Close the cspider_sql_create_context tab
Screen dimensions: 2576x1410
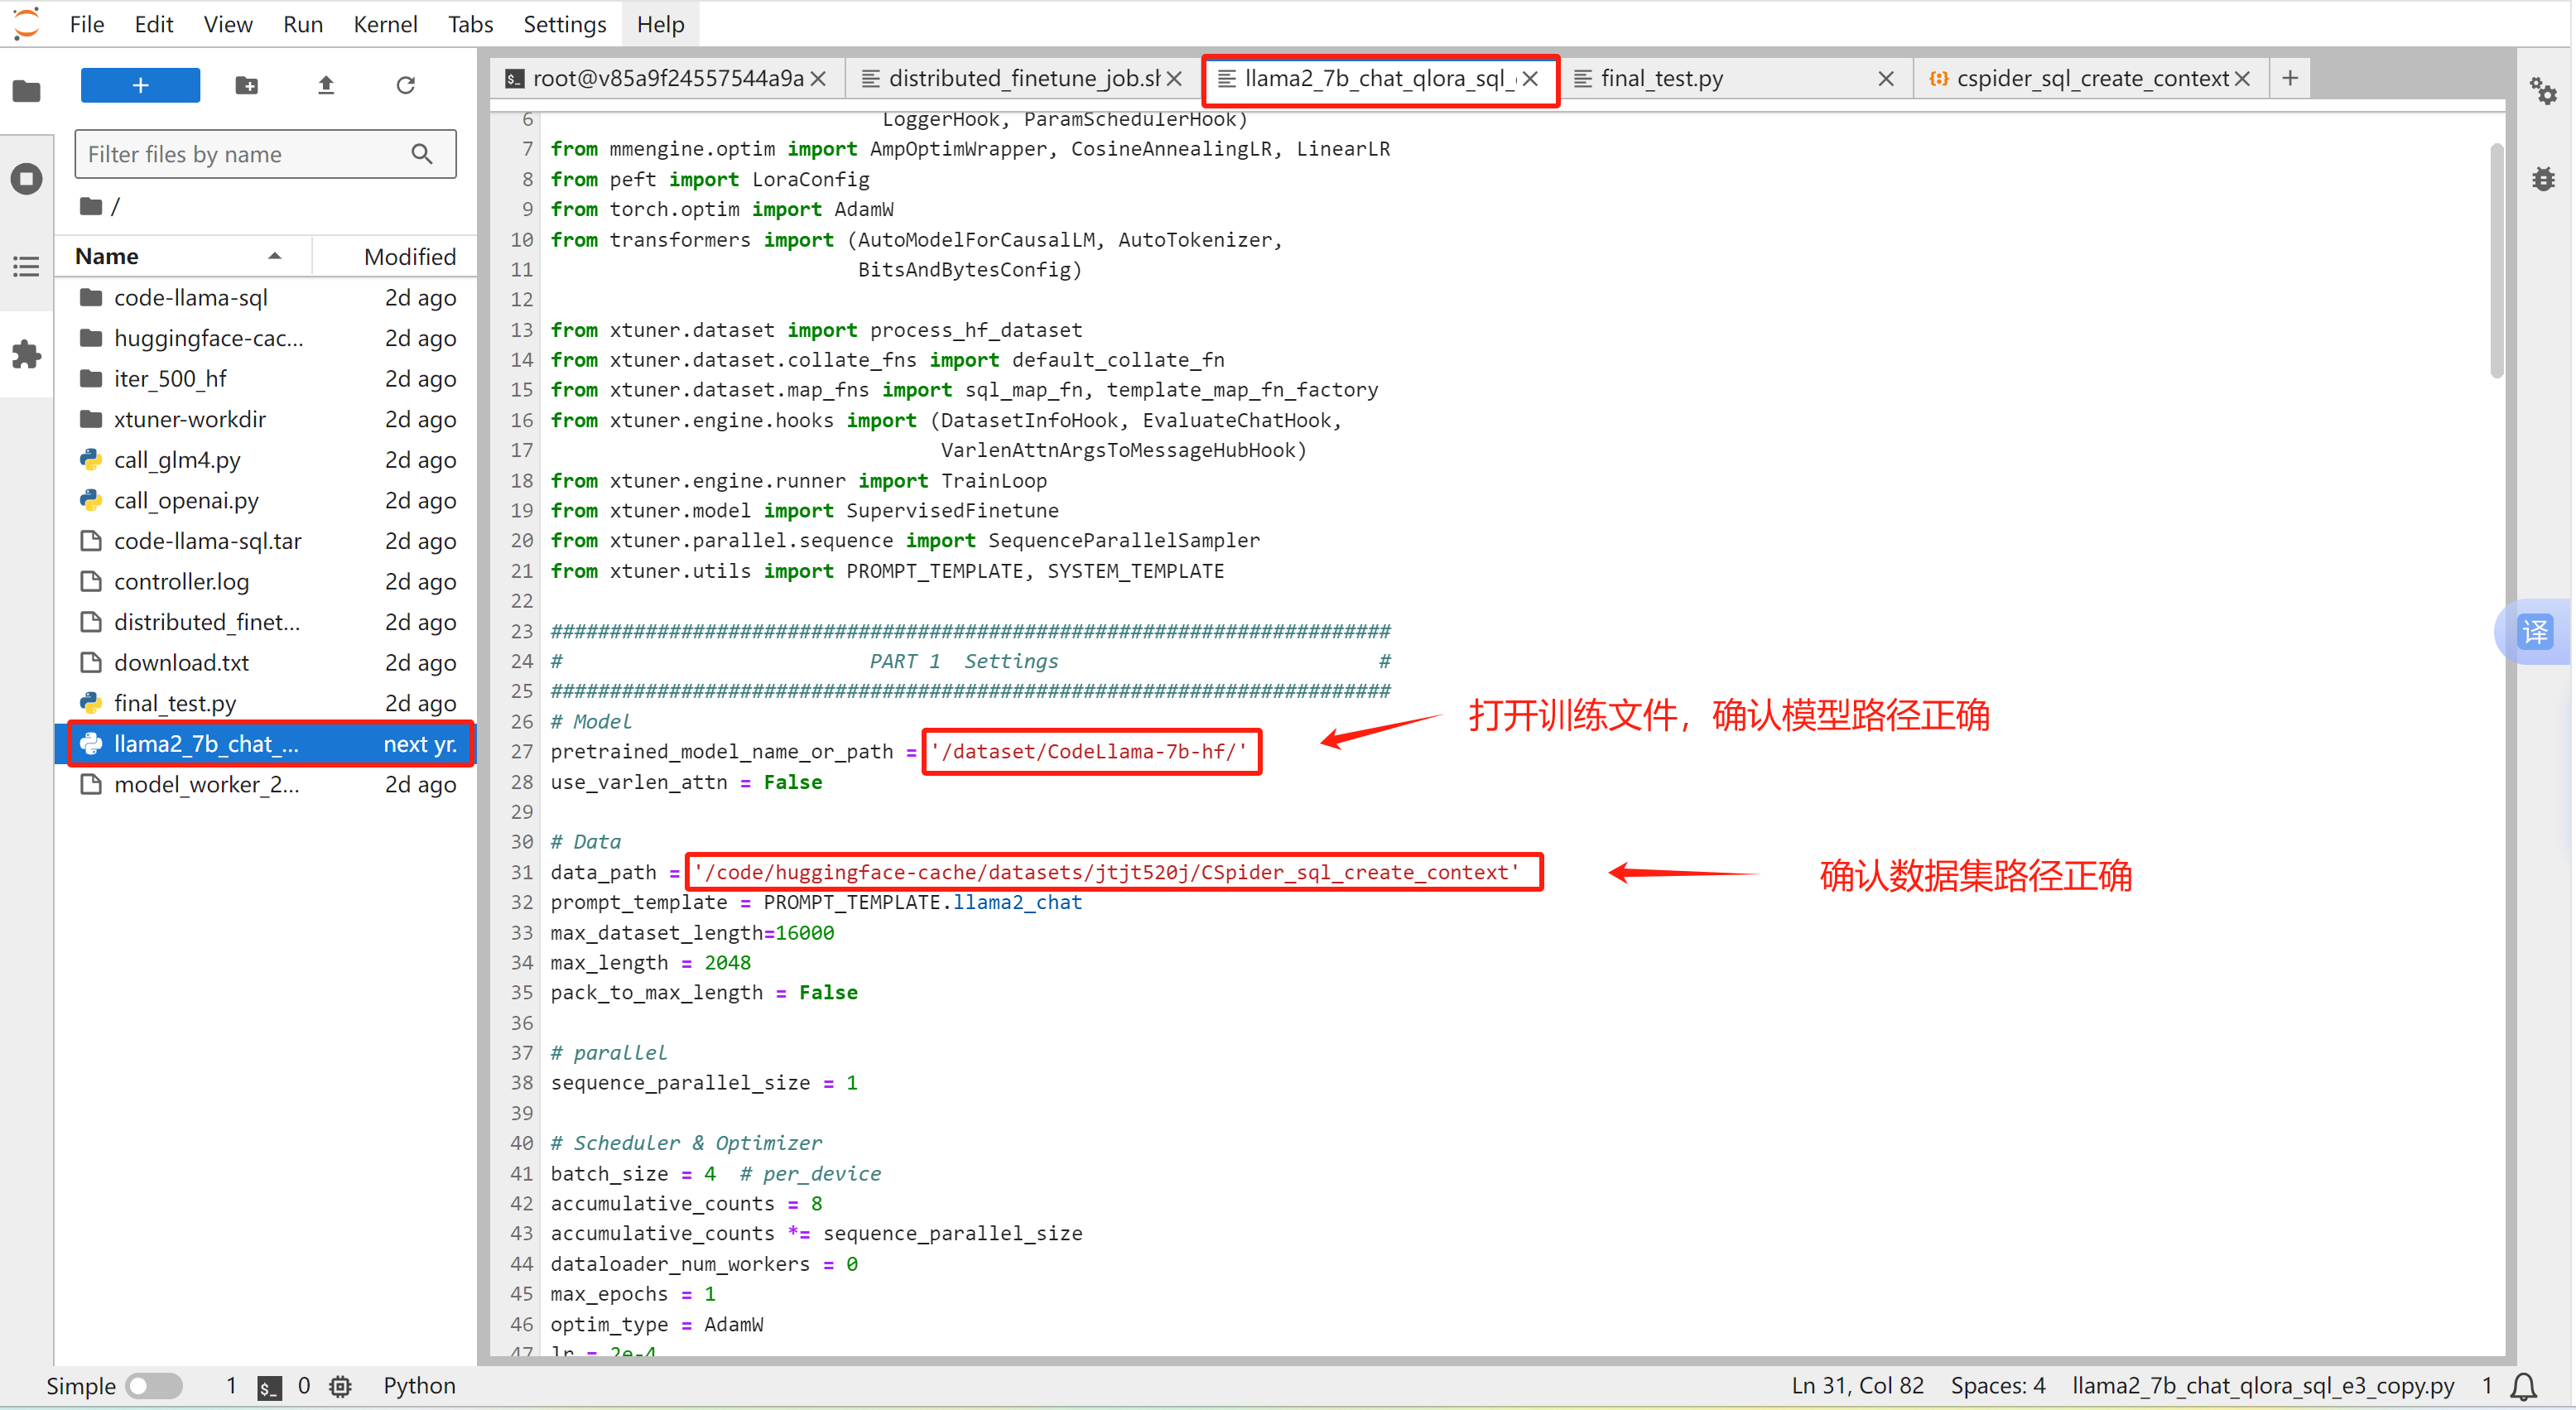(2242, 78)
